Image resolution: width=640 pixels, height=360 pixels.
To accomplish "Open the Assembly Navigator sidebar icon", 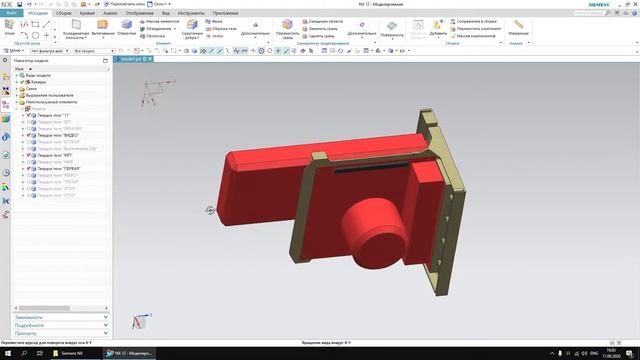I will click(x=6, y=77).
